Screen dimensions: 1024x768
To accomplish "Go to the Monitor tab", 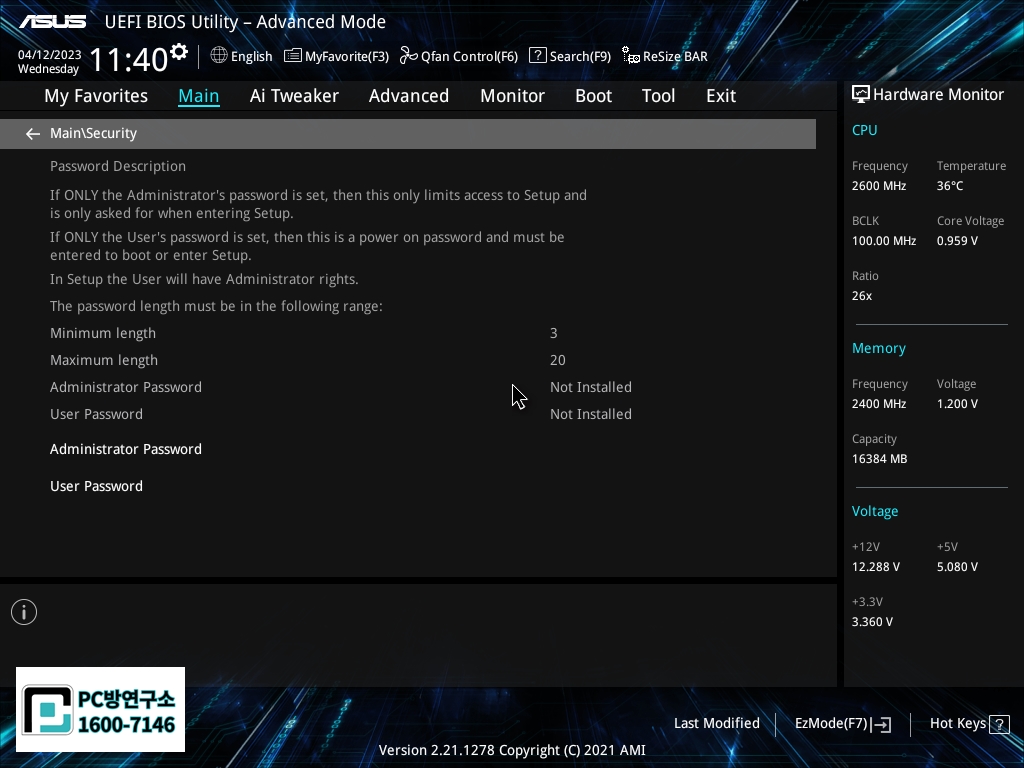I will (512, 96).
